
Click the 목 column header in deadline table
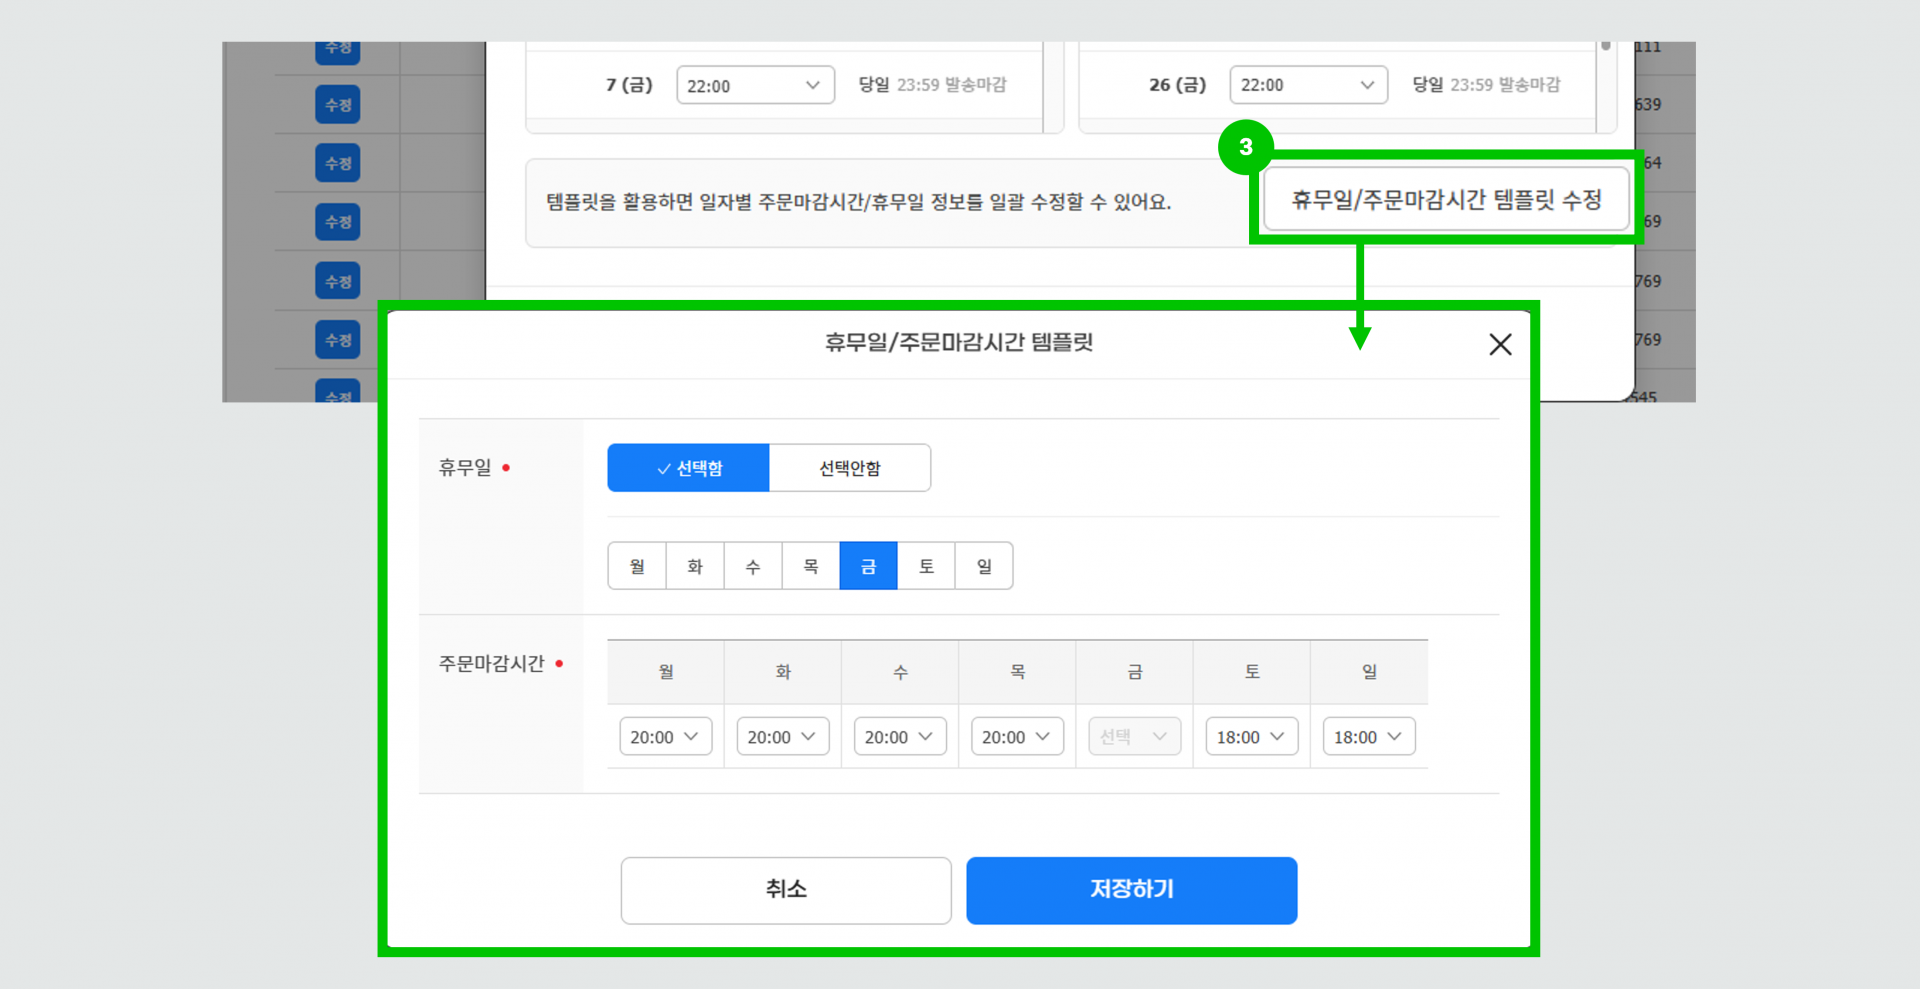click(1017, 672)
